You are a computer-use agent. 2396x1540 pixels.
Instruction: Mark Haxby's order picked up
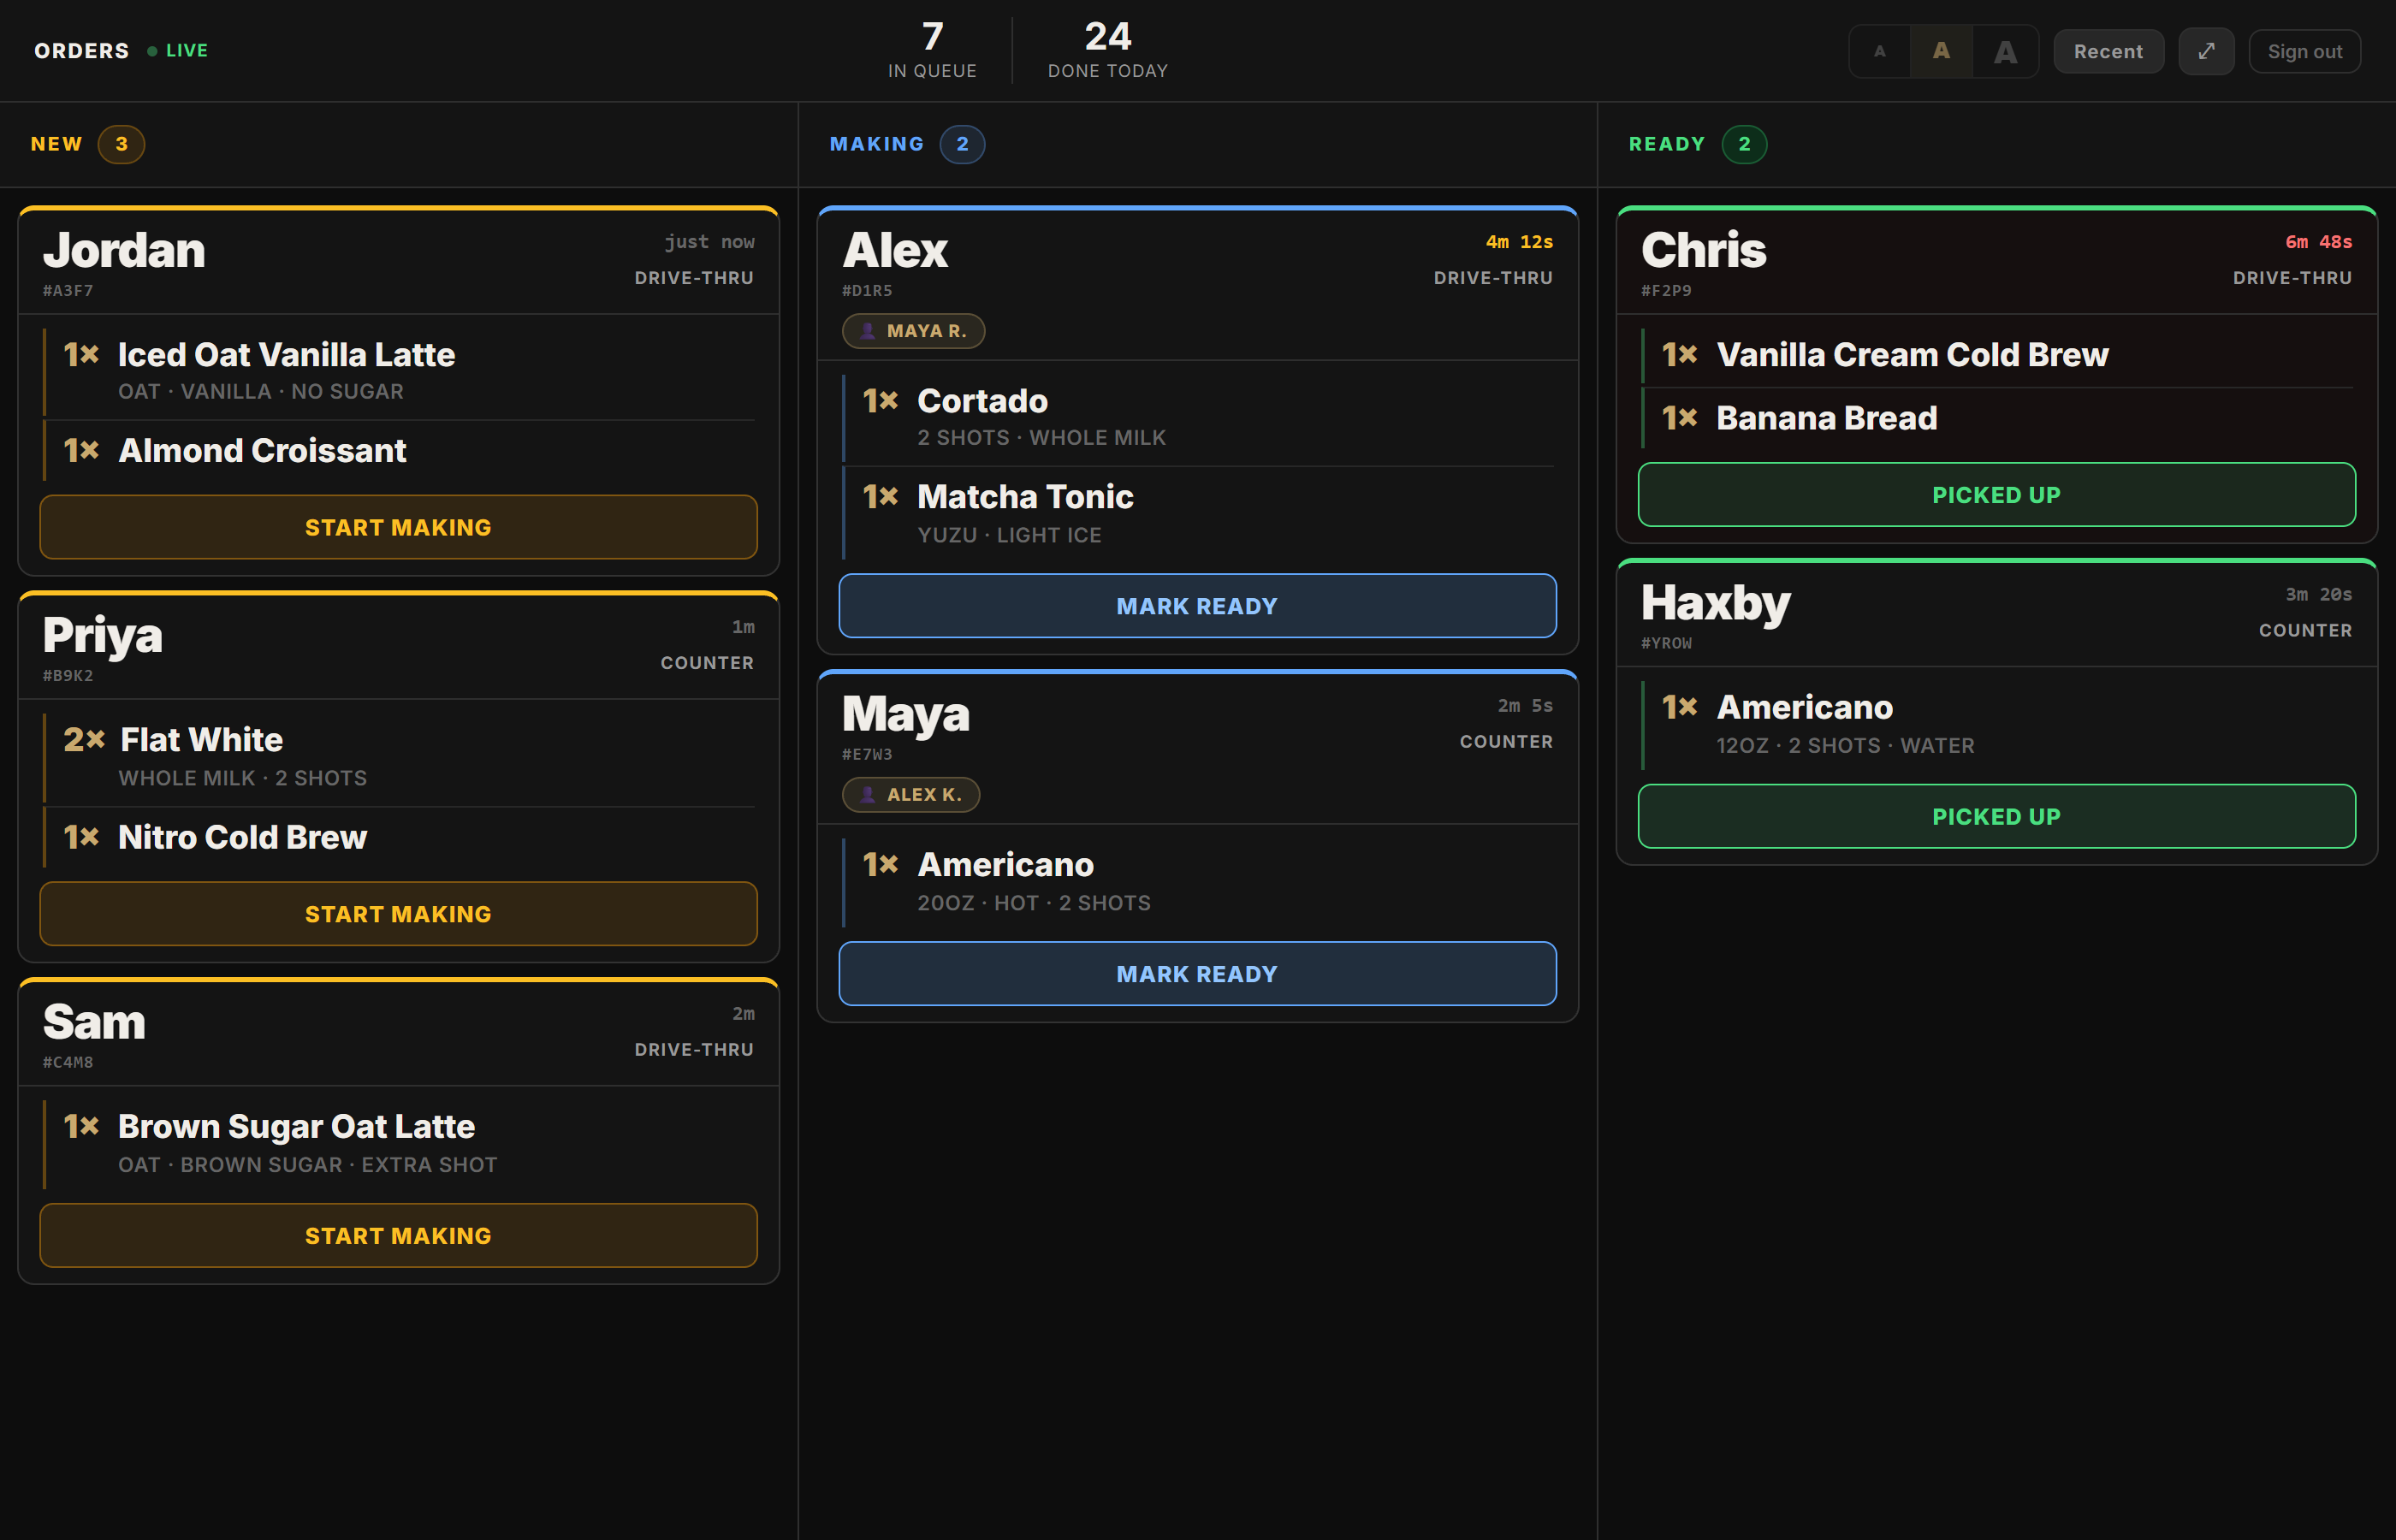(1996, 816)
